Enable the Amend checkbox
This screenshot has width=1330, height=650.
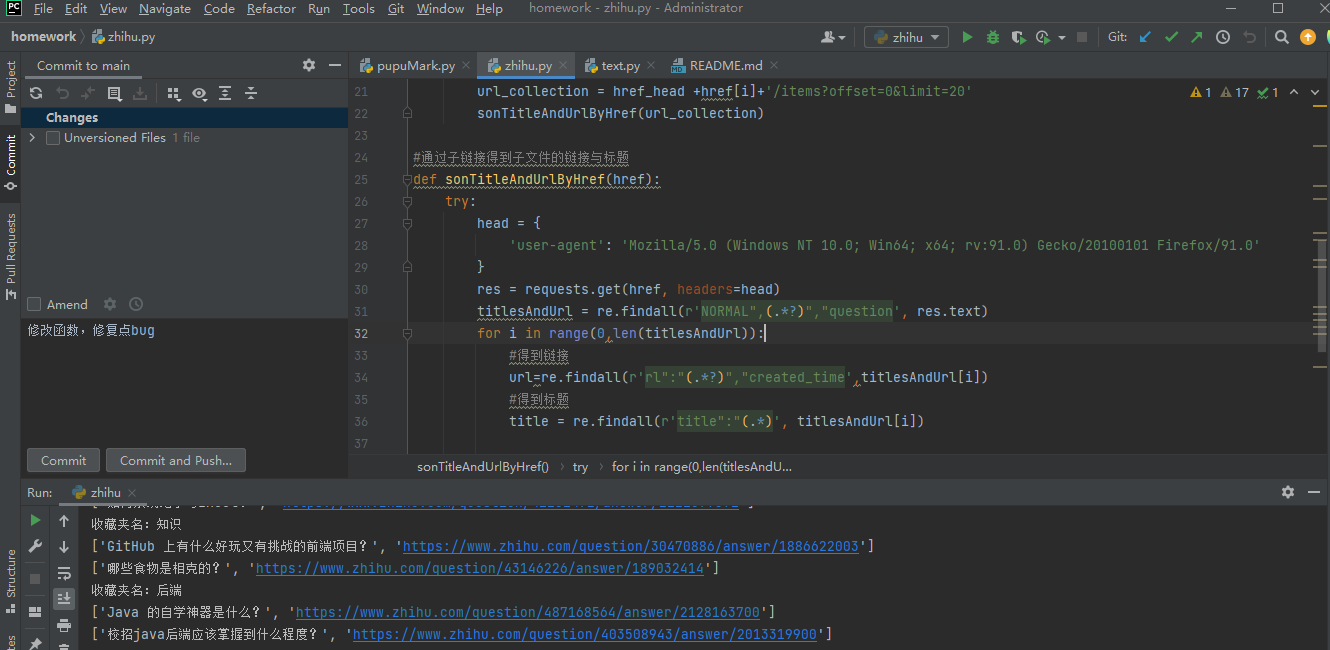click(x=34, y=304)
